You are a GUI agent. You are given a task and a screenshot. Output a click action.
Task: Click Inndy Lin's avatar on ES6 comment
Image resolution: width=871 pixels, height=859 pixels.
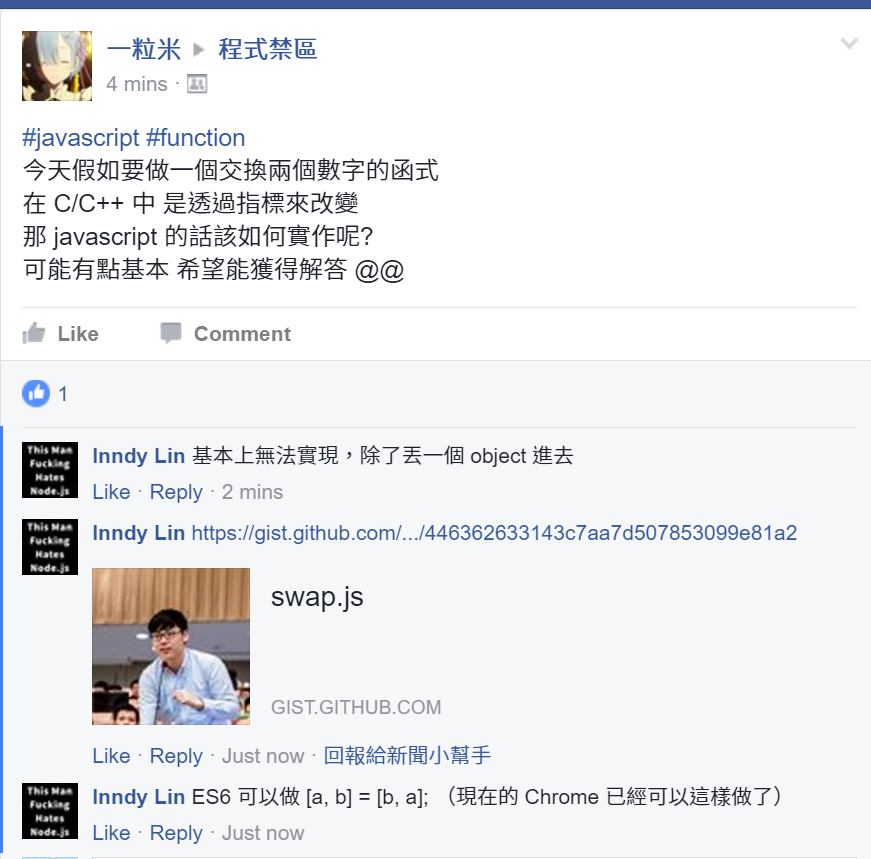point(50,811)
